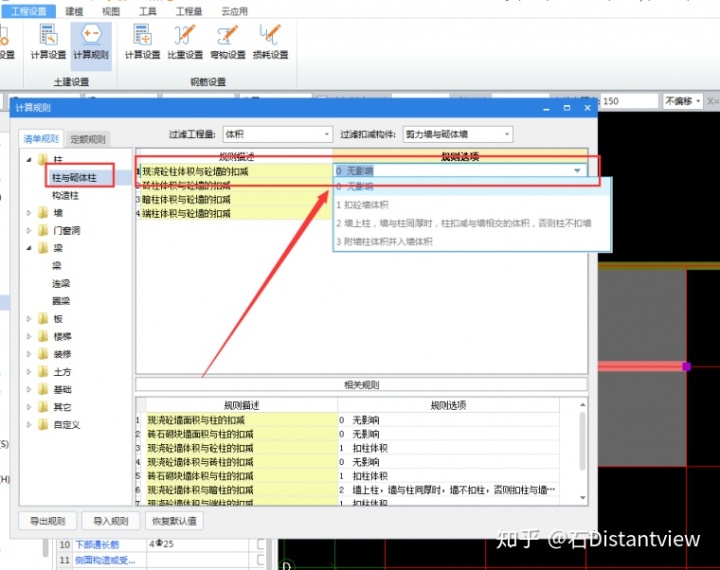Choose option 2 墙上柱 rule
720x570 pixels.
point(472,223)
